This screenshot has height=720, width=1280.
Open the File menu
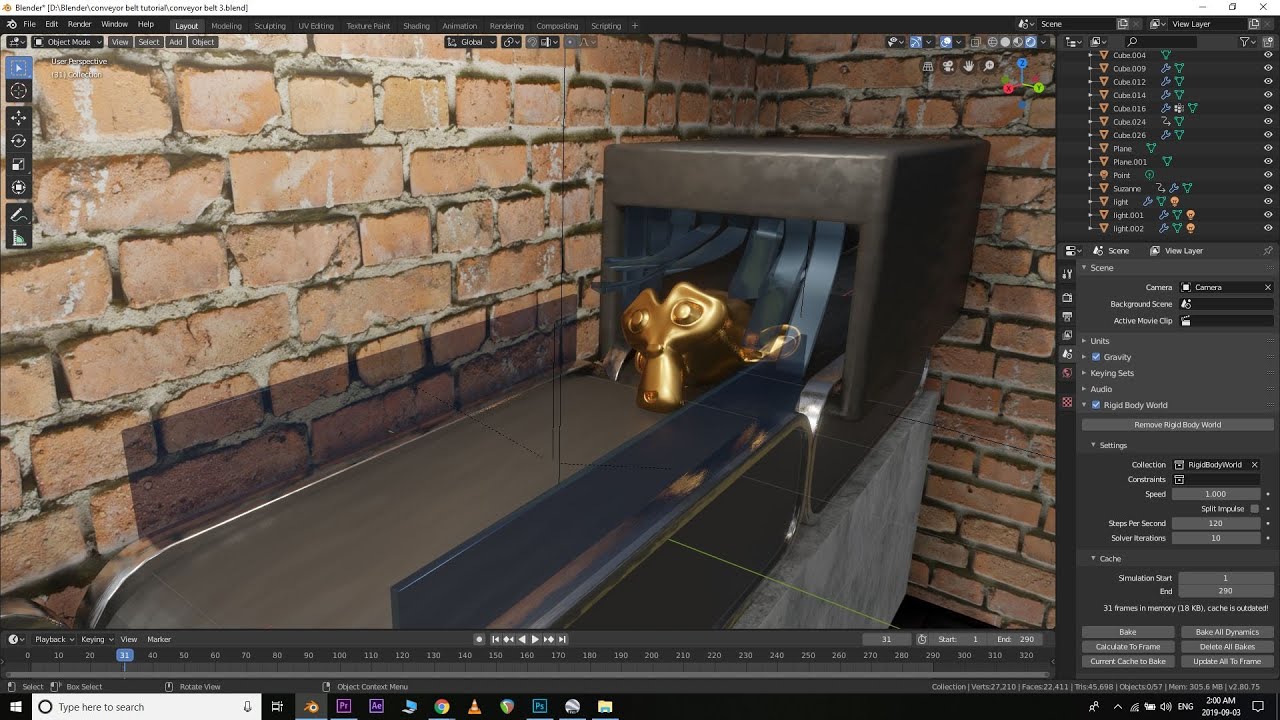point(29,24)
